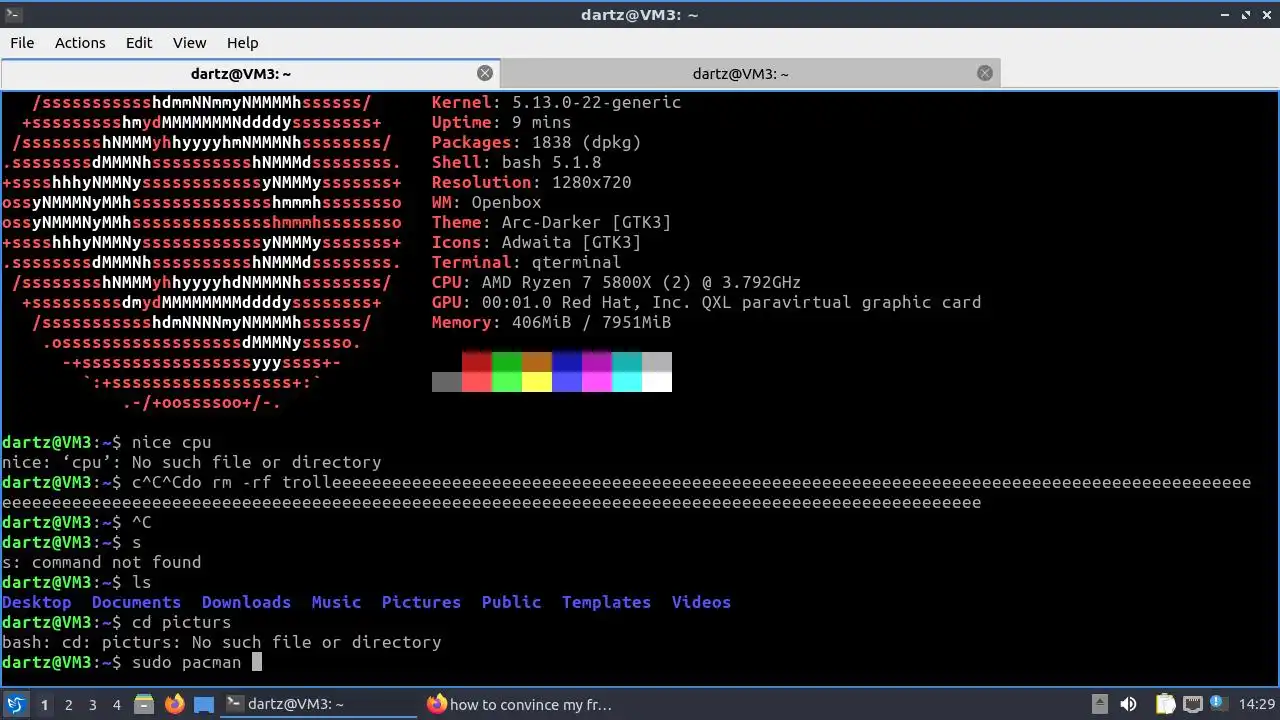Click the show desktop icon in panel
The width and height of the screenshot is (1280, 720).
204,704
